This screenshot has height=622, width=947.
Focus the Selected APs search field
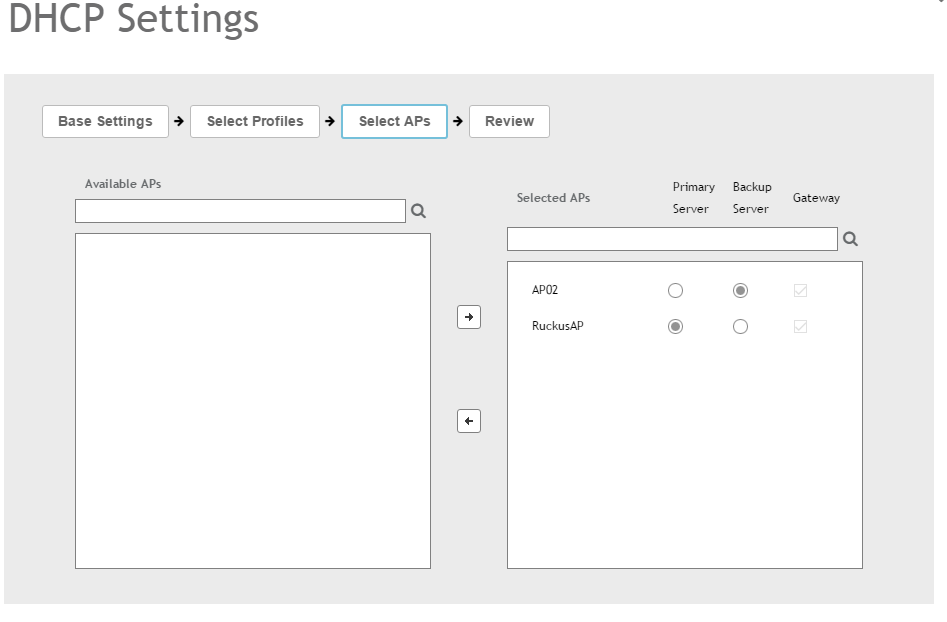(x=672, y=239)
